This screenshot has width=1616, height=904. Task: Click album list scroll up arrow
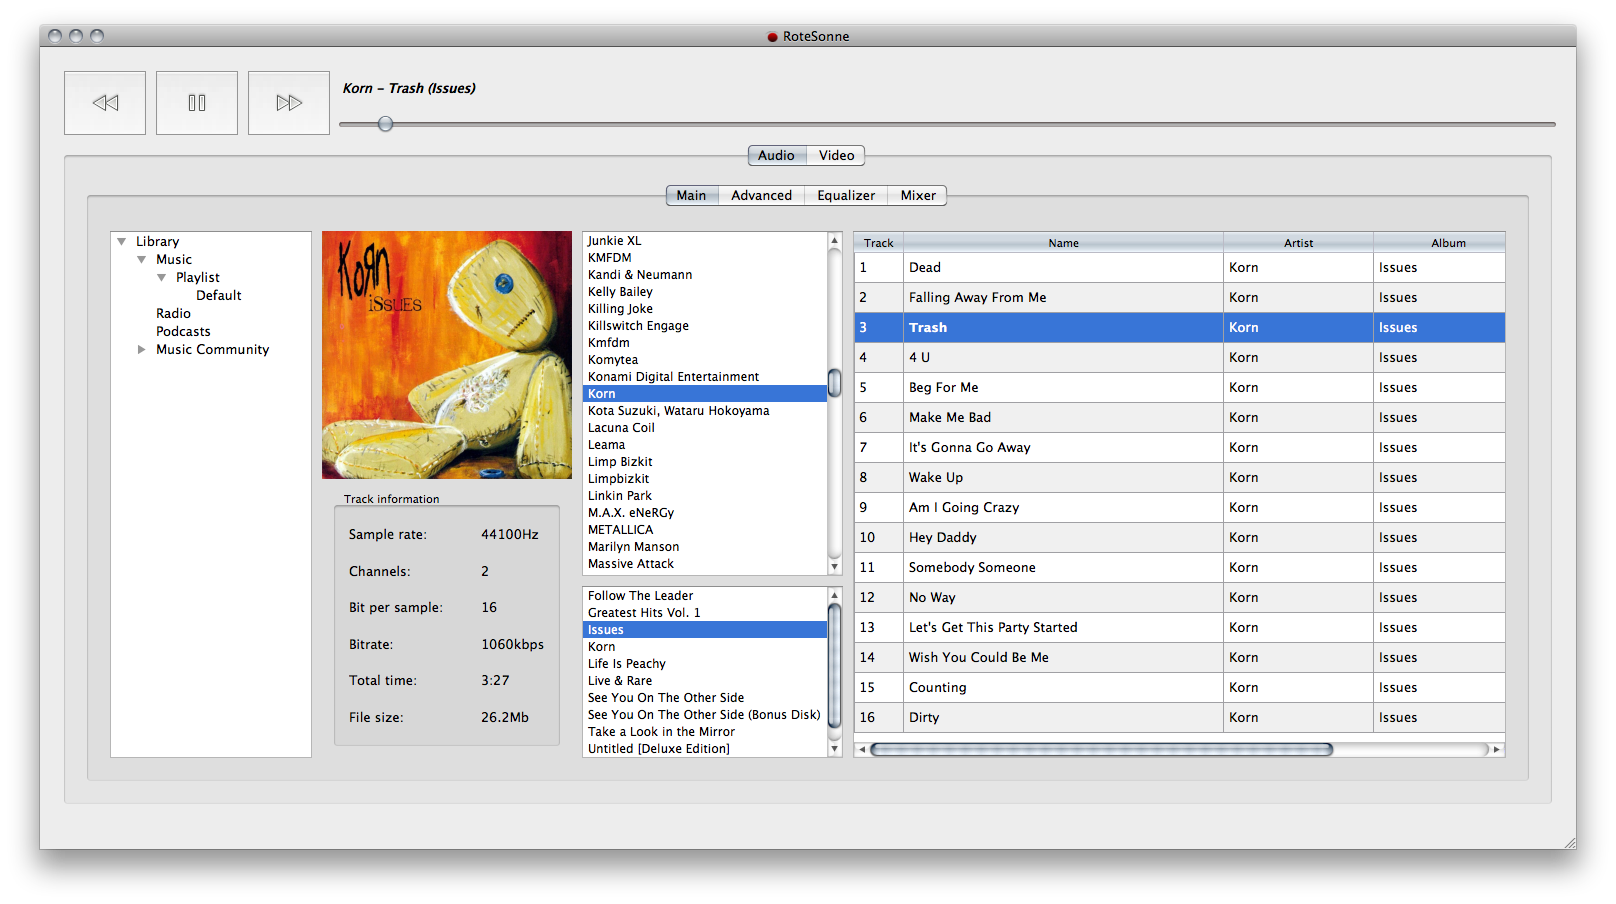pos(835,594)
